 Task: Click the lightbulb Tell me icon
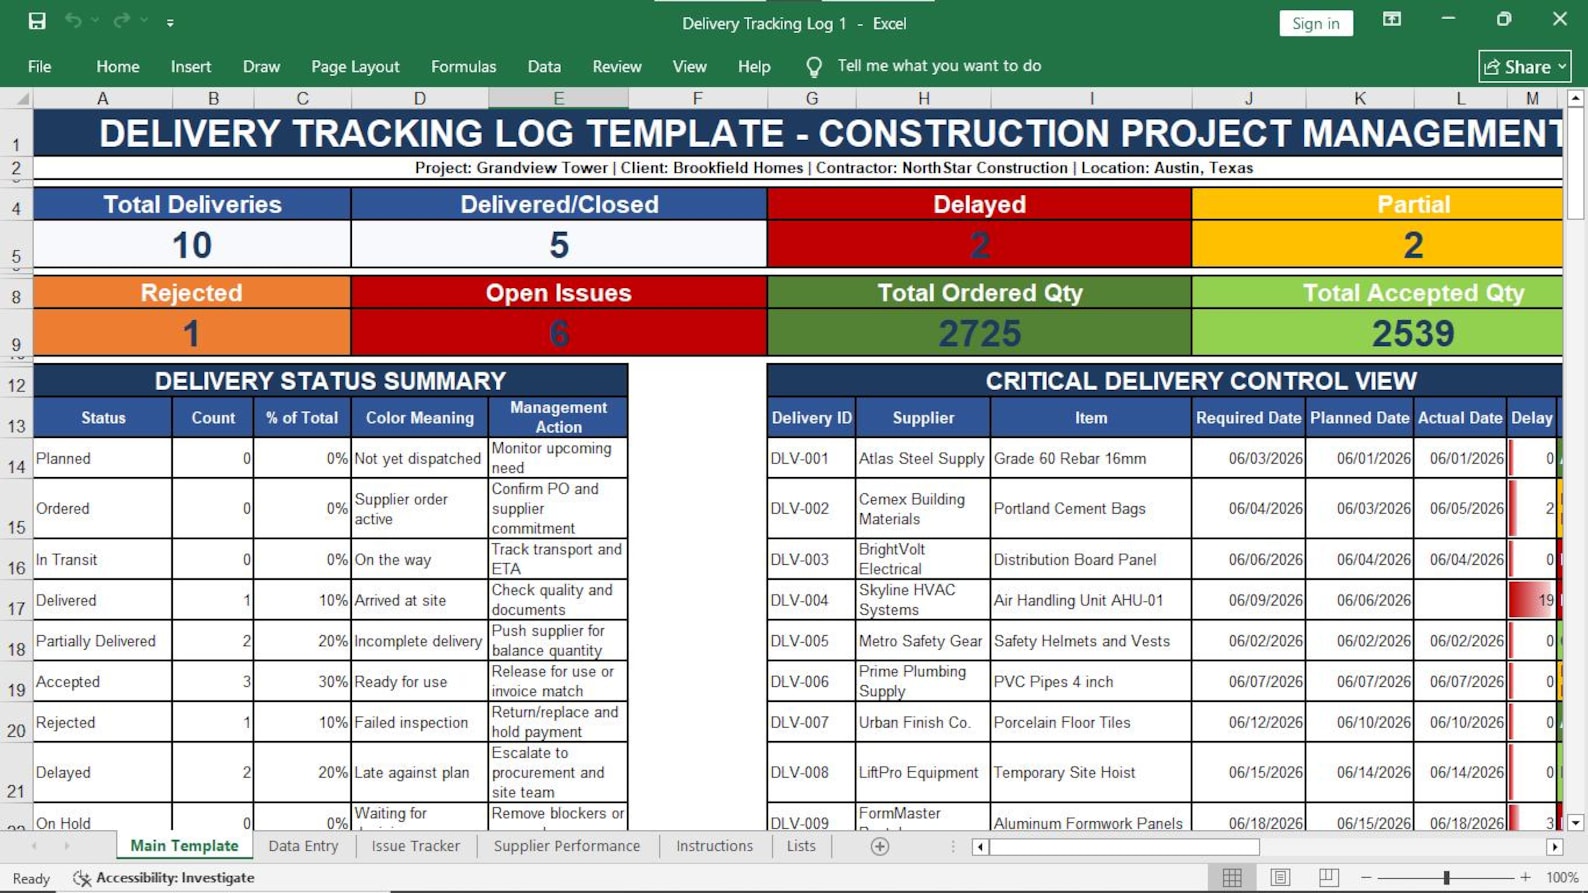click(x=814, y=67)
